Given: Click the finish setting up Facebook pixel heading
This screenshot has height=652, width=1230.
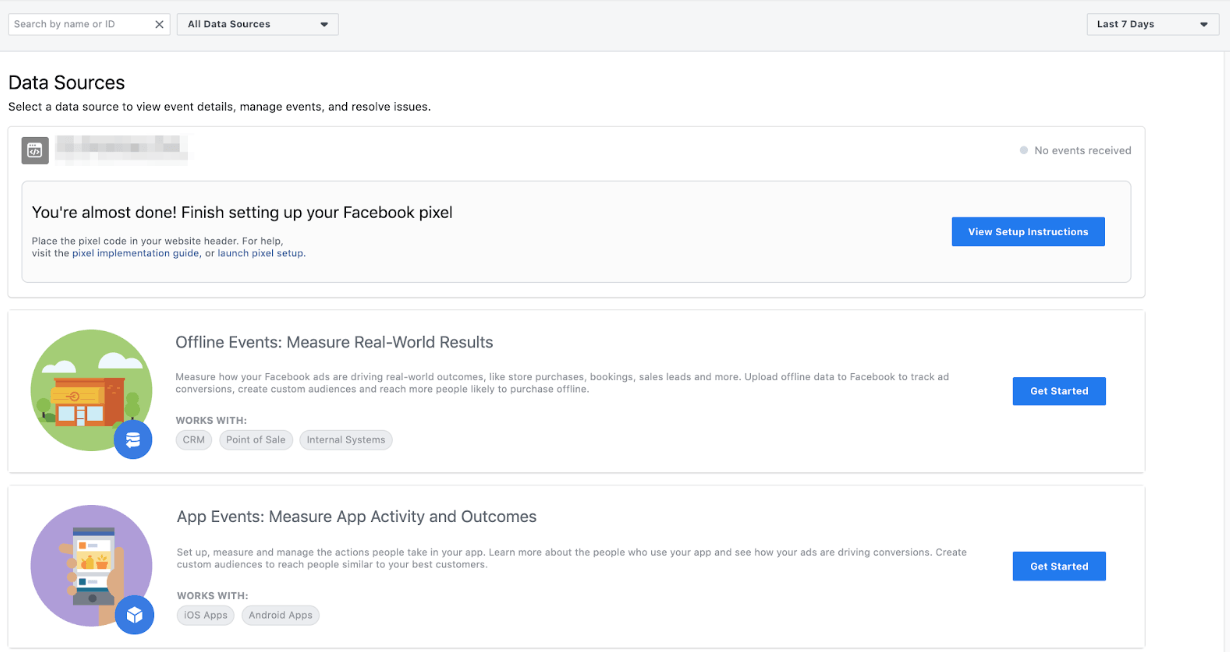Looking at the screenshot, I should click(x=242, y=212).
